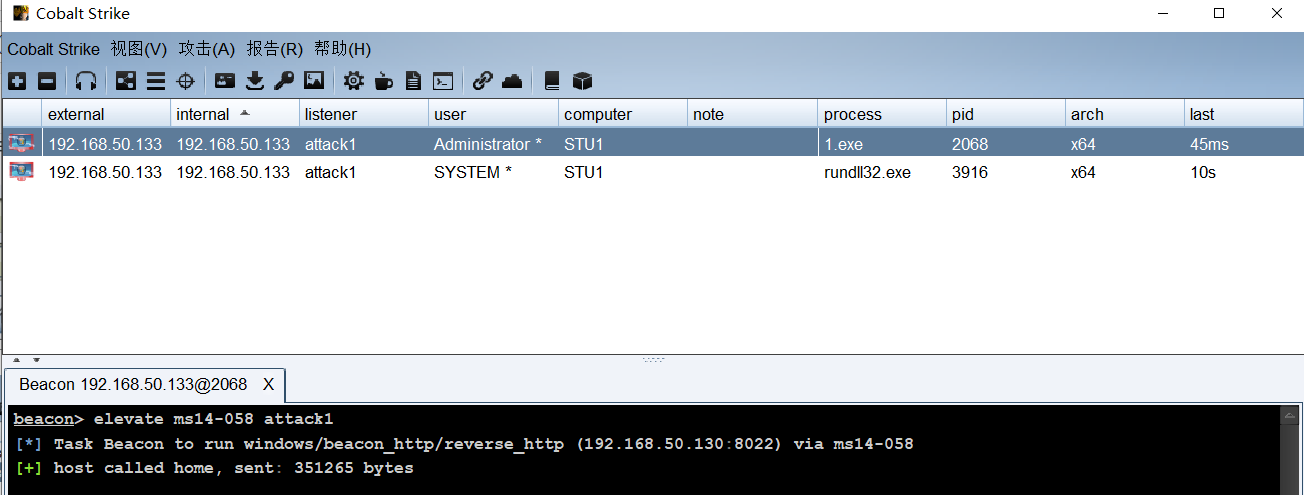Click the disconnect from team server minus icon
The width and height of the screenshot is (1304, 495).
tap(47, 81)
